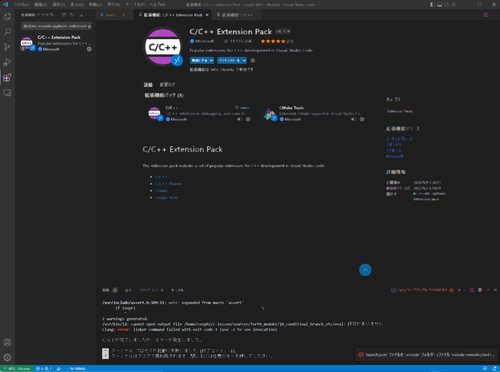Image resolution: width=500 pixels, height=372 pixels.
Task: Open the new terminal launch profile dropdown
Action: (x=465, y=290)
